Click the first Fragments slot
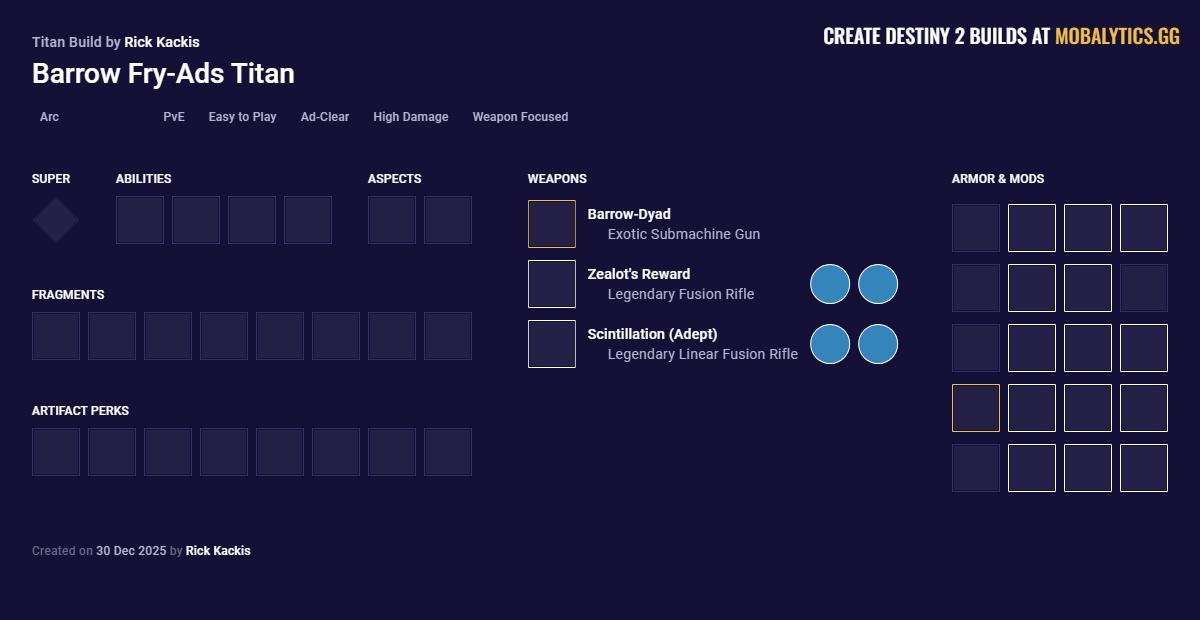The width and height of the screenshot is (1200, 620). click(x=56, y=336)
